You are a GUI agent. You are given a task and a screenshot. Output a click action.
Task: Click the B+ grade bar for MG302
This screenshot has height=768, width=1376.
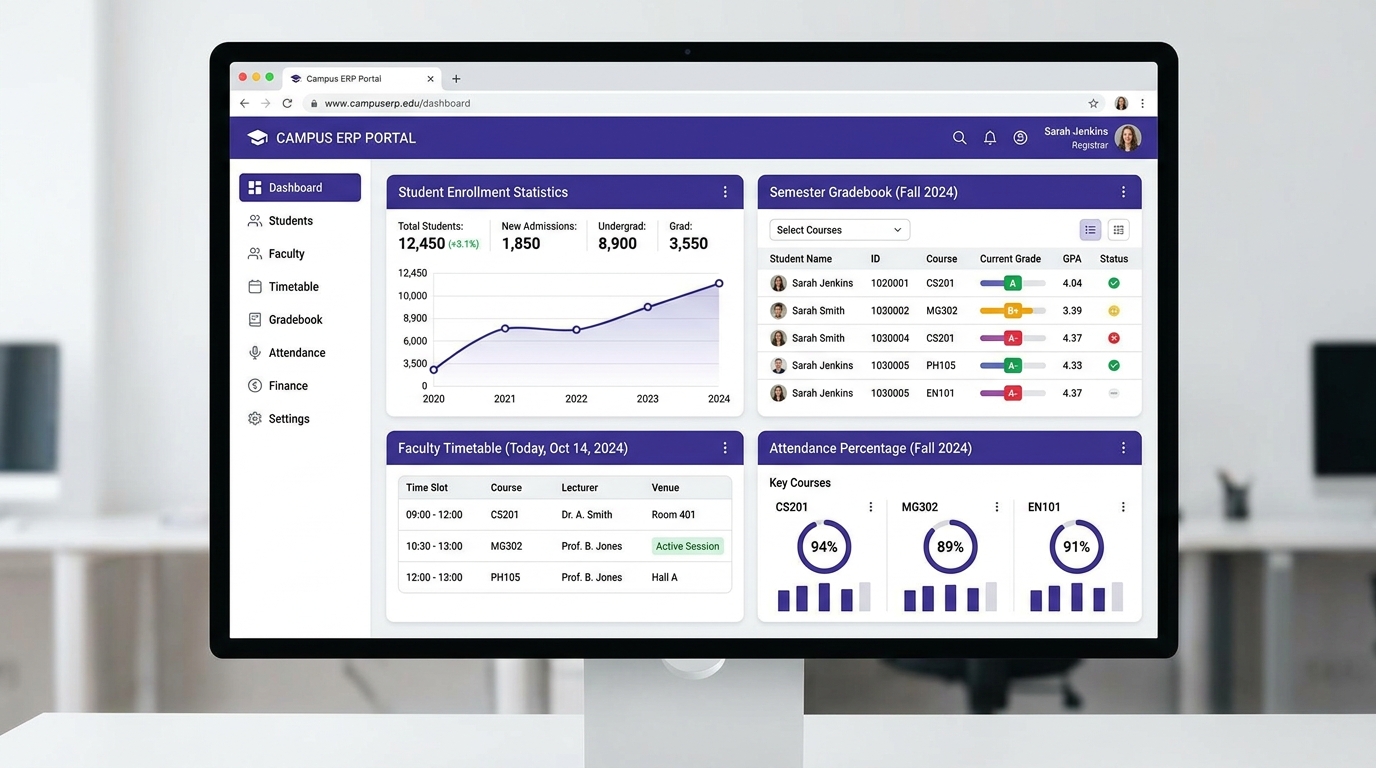(1012, 311)
